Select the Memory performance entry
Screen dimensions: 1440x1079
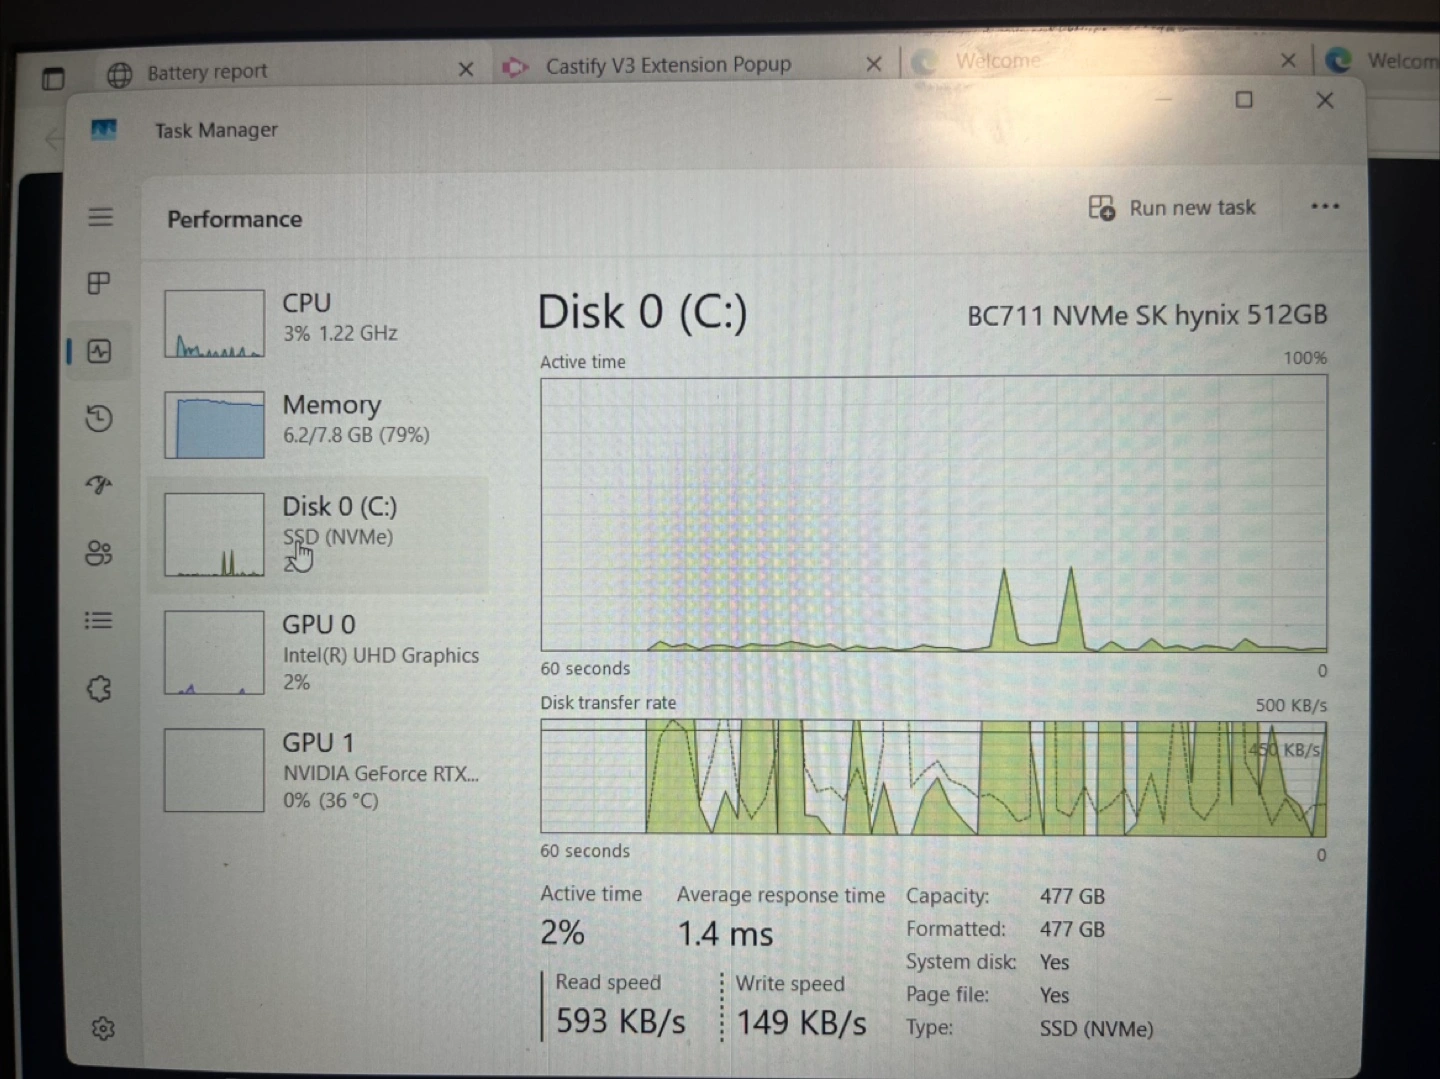coord(318,423)
